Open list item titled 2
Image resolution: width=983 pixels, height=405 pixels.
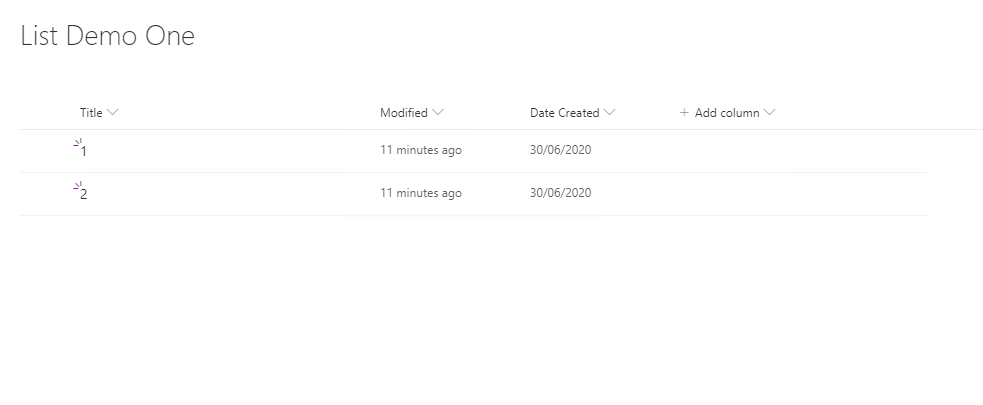tap(84, 194)
